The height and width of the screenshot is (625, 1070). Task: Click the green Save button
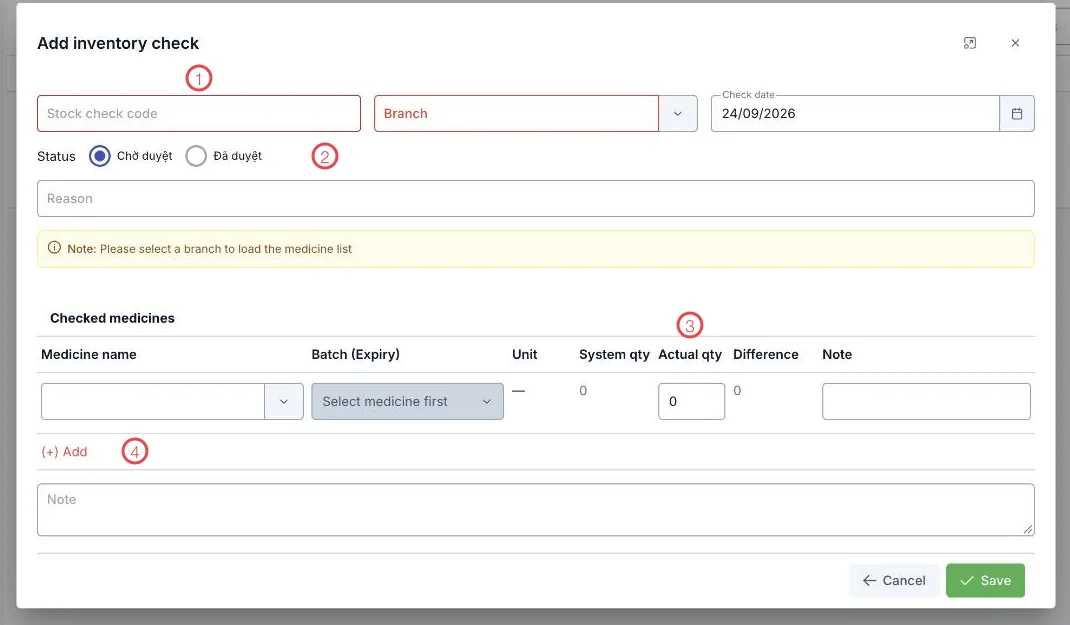[x=985, y=581]
